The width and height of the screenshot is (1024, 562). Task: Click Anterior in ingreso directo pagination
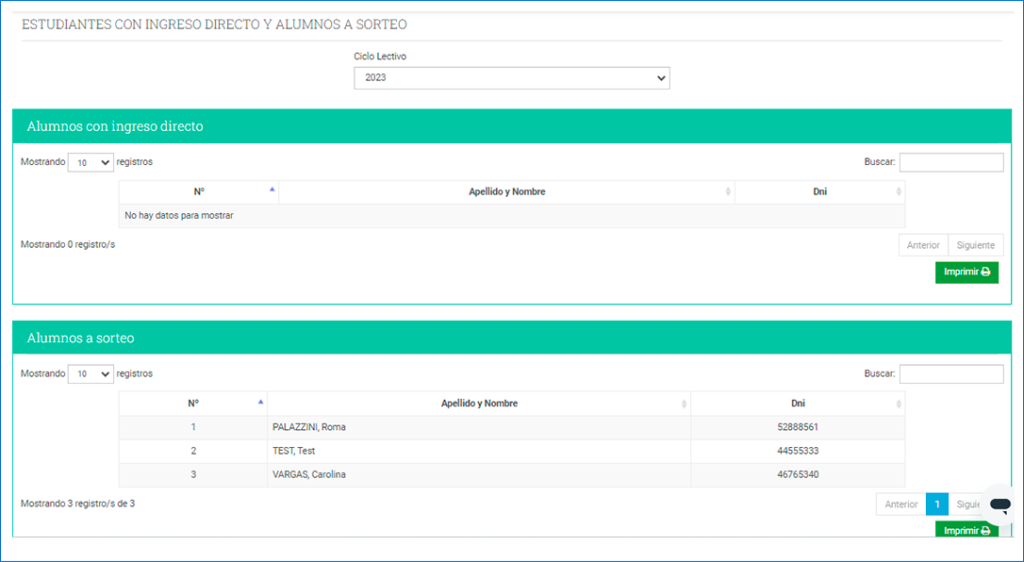coord(923,245)
